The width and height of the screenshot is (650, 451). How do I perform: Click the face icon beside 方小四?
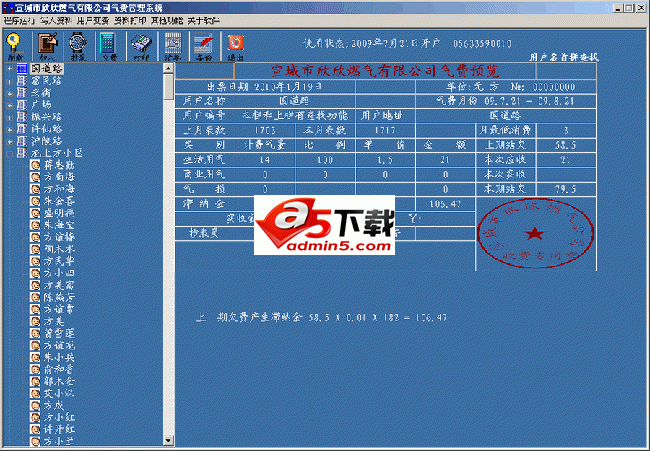point(36,273)
